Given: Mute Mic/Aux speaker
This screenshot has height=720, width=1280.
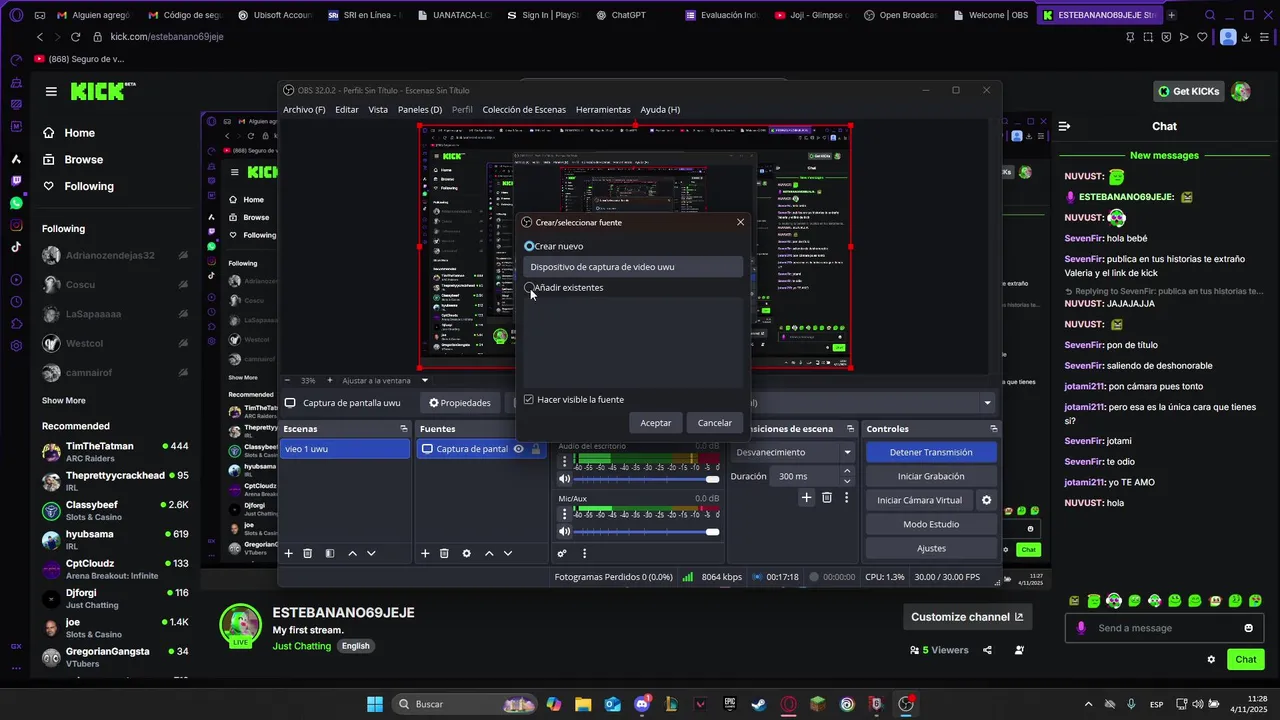Looking at the screenshot, I should tap(564, 532).
